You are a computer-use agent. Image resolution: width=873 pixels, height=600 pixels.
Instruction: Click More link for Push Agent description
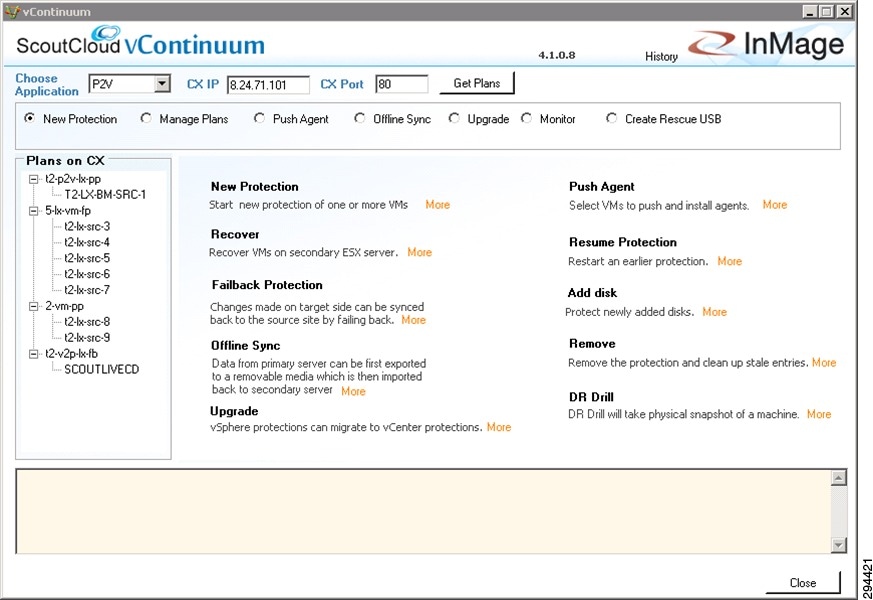pos(775,205)
